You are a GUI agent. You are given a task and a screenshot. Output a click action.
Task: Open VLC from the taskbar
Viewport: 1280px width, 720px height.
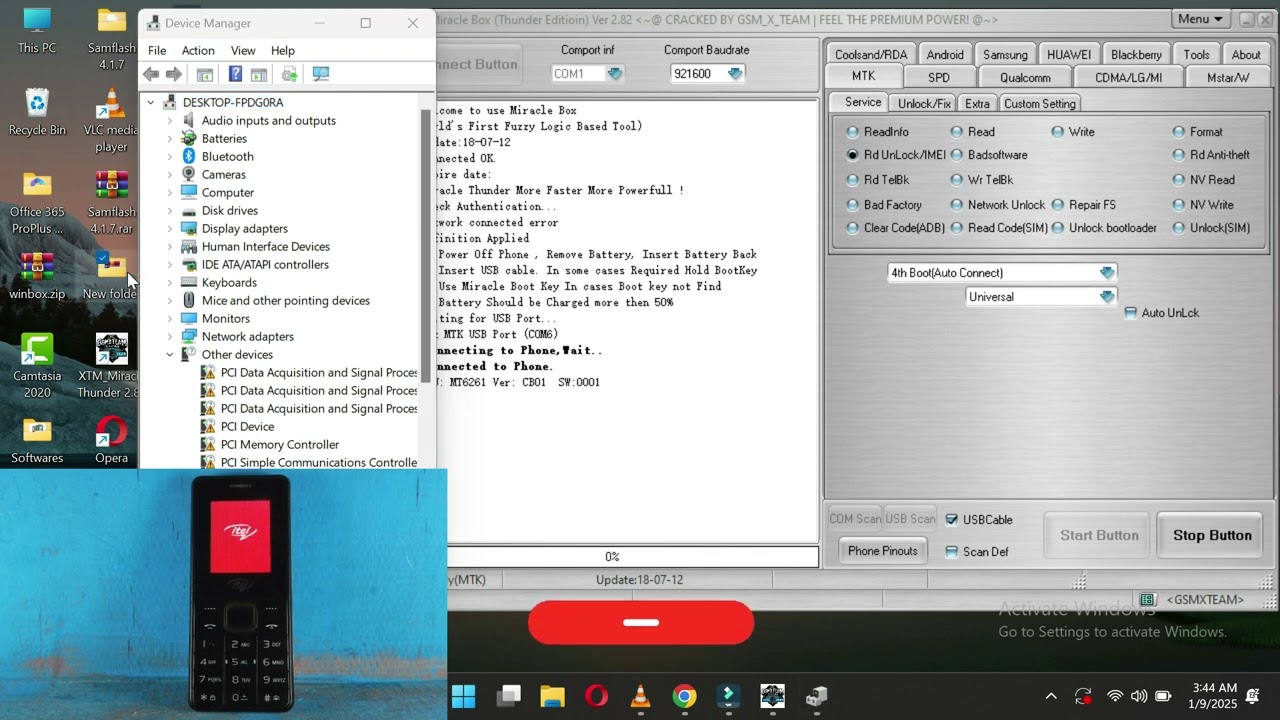coord(640,696)
